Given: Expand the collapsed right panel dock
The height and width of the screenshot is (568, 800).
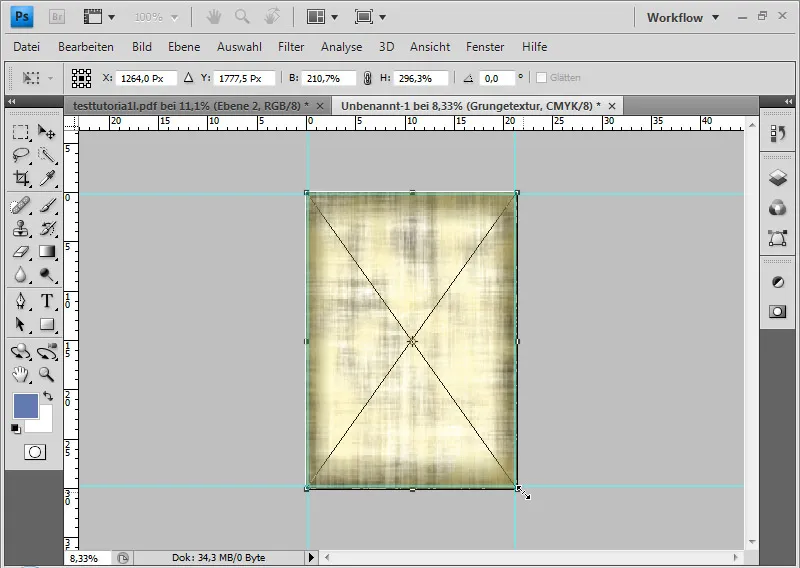Looking at the screenshot, I should pos(789,102).
